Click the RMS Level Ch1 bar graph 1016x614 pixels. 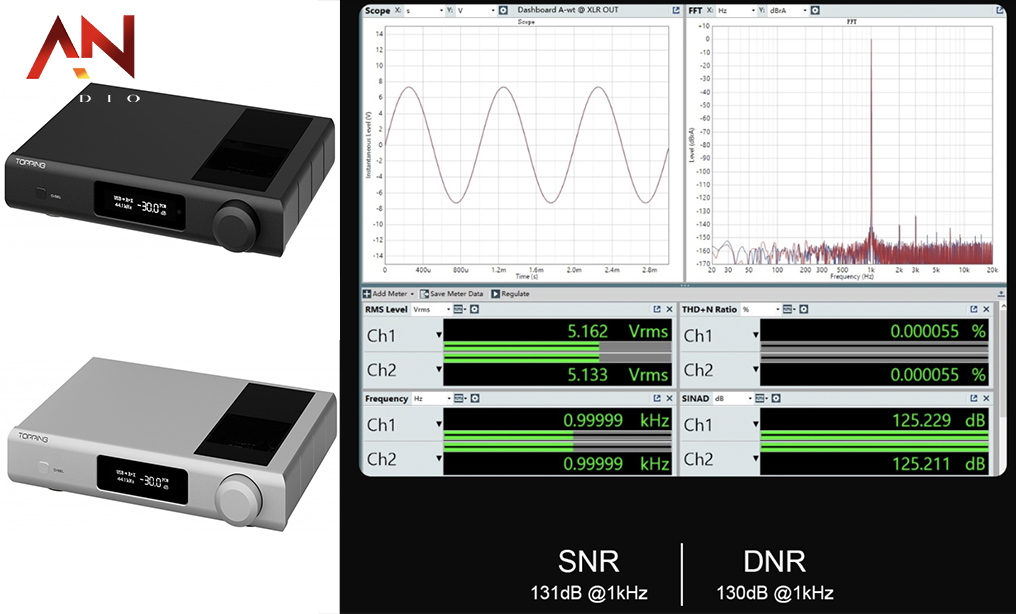[x=557, y=348]
